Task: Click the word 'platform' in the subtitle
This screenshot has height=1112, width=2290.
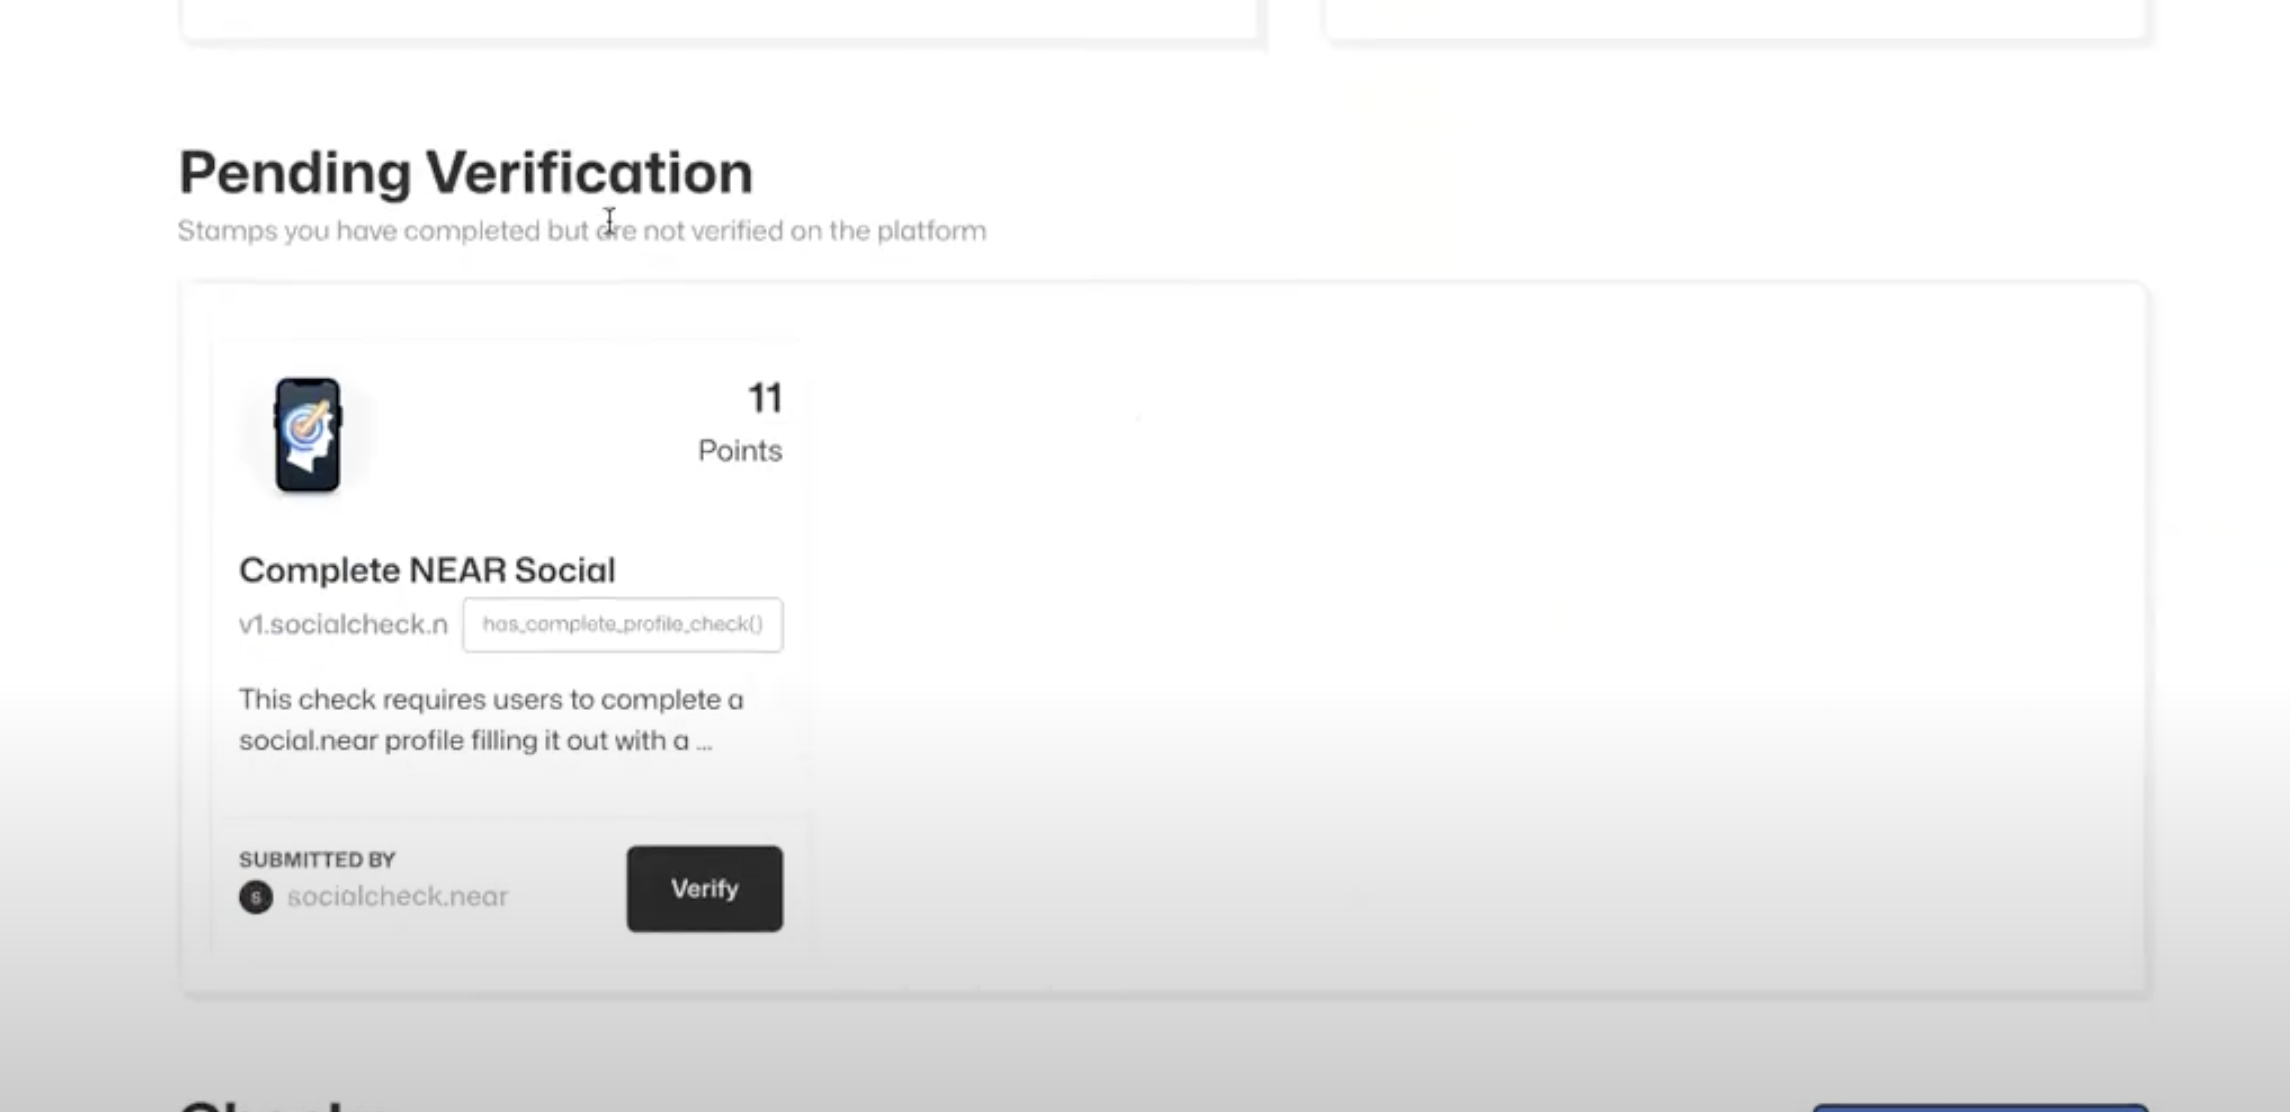Action: click(x=931, y=231)
